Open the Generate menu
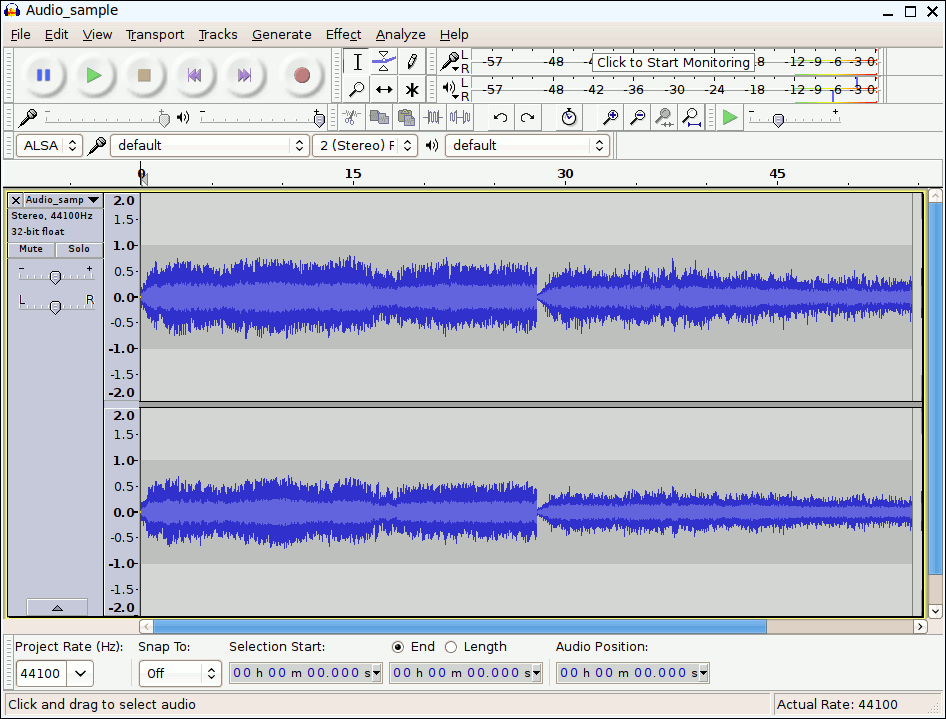This screenshot has height=719, width=946. click(282, 34)
